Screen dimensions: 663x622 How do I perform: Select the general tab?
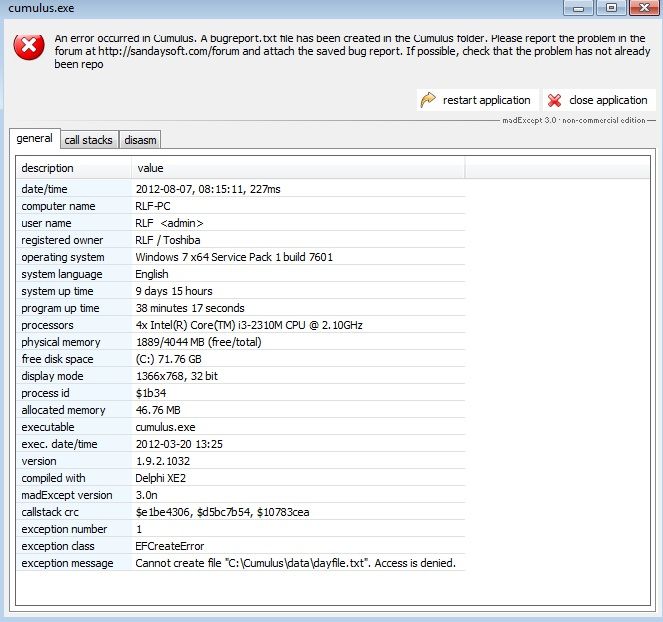[x=35, y=139]
